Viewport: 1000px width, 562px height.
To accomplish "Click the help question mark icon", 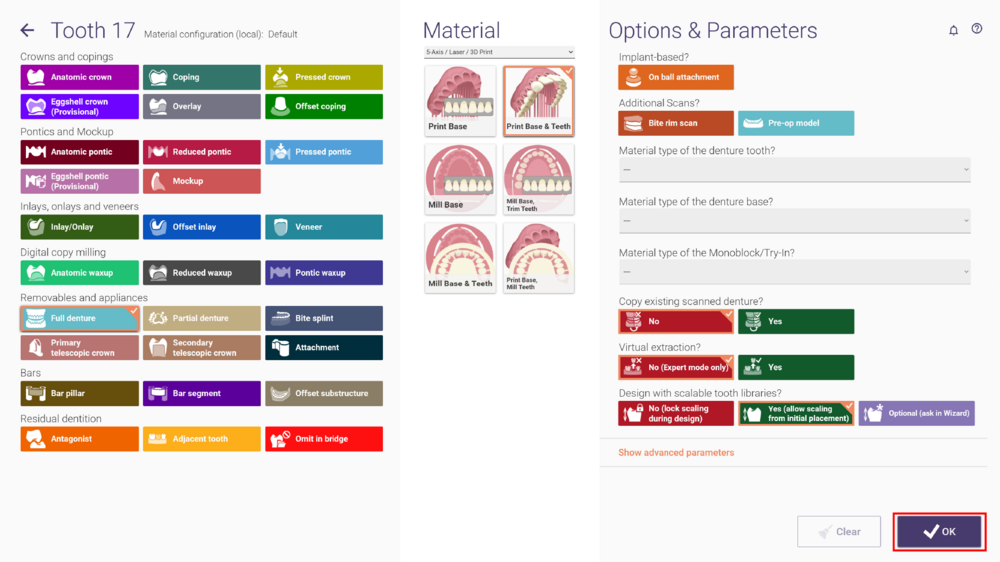I will 976,29.
